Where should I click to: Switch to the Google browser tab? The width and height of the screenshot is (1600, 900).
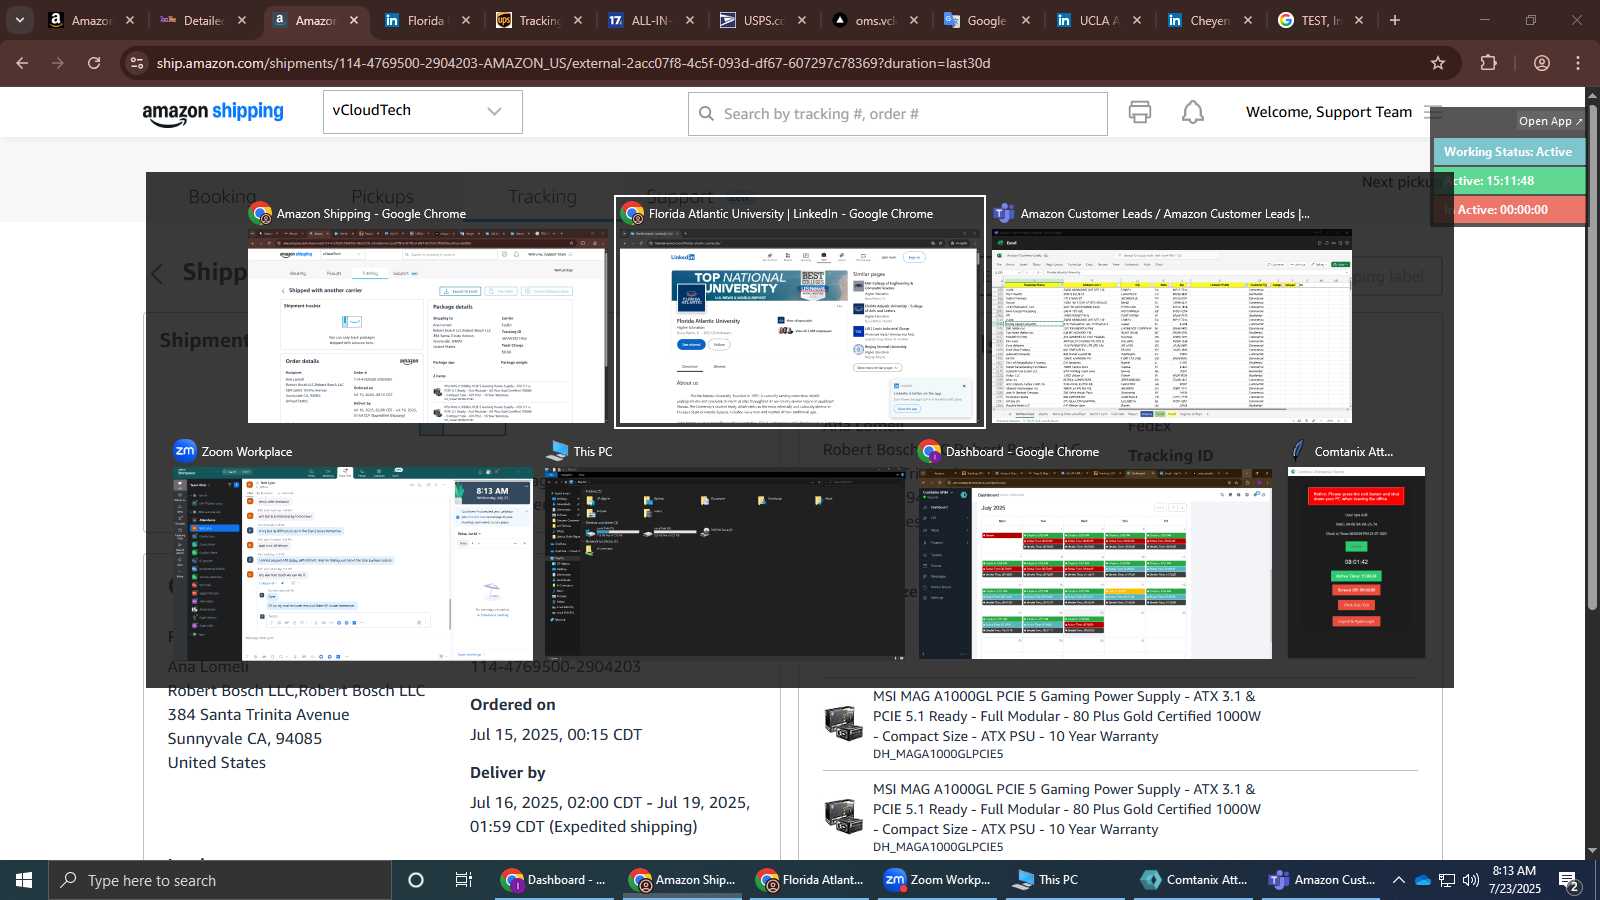[987, 20]
